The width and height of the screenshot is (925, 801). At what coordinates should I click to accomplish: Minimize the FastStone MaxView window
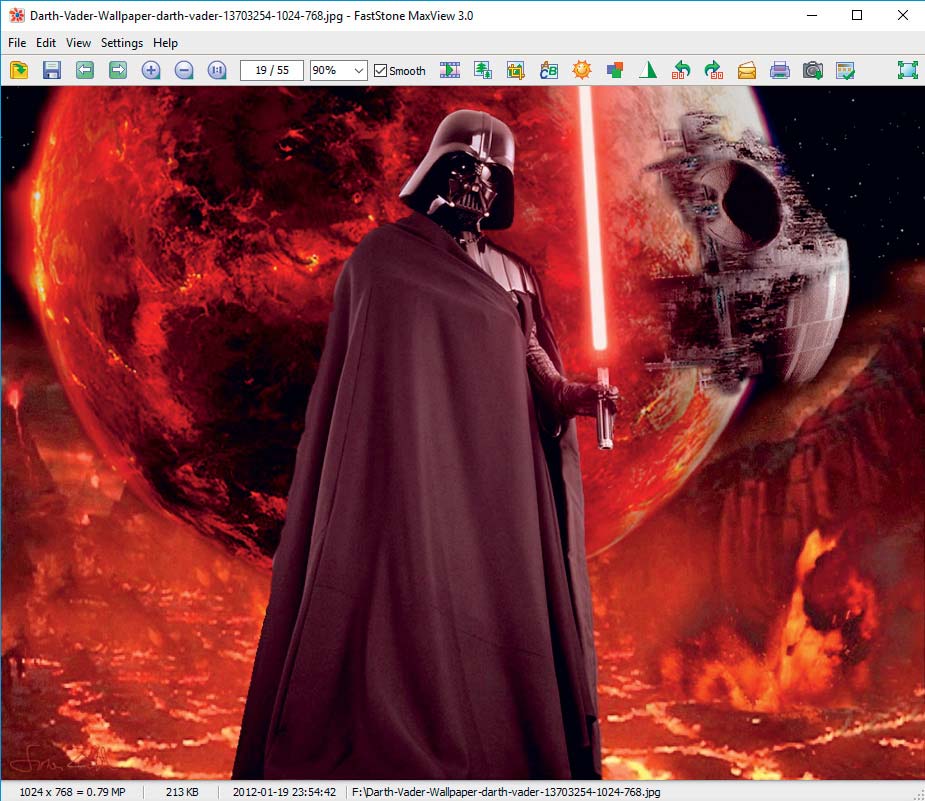click(812, 15)
